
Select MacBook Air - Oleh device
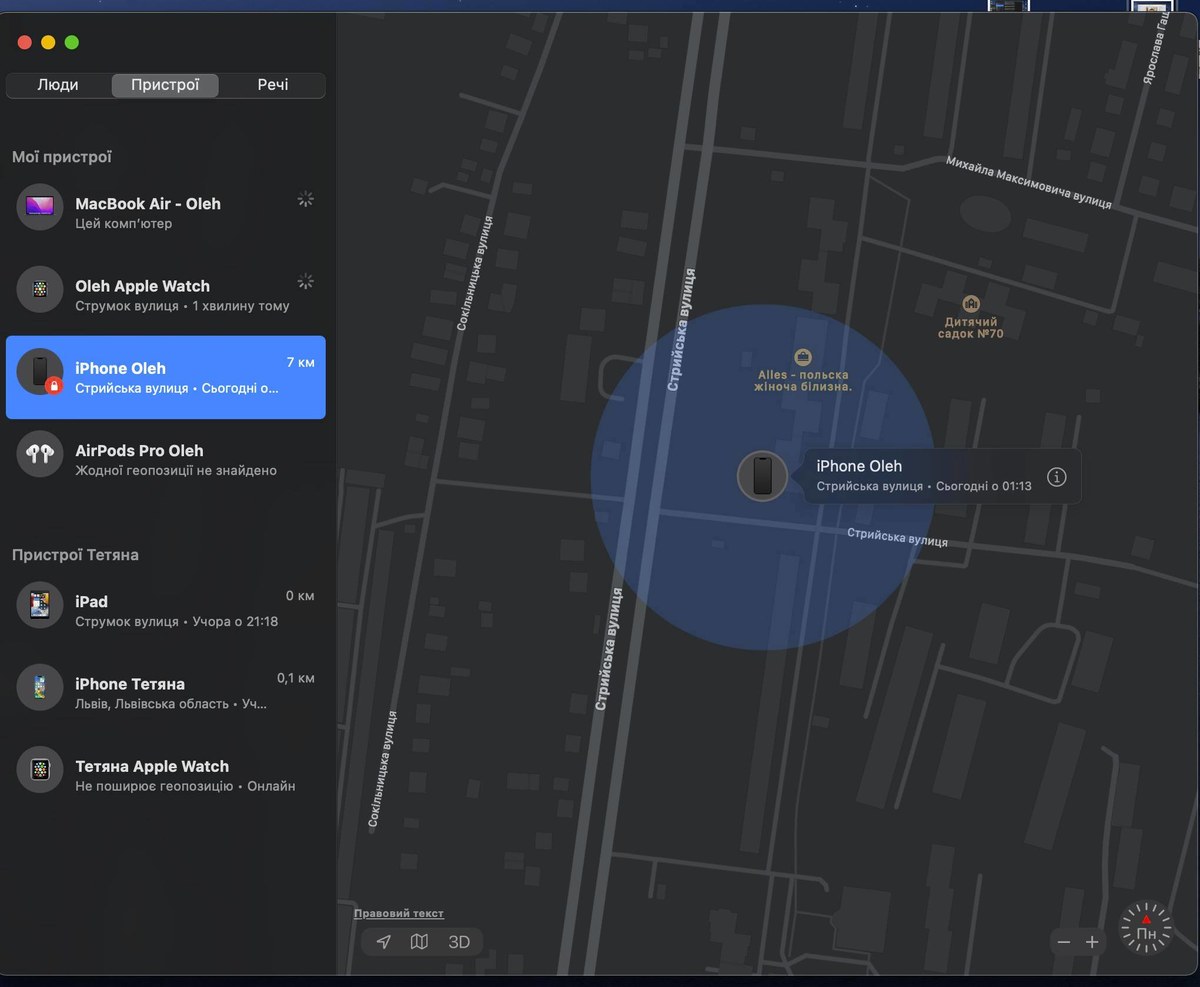click(x=165, y=212)
